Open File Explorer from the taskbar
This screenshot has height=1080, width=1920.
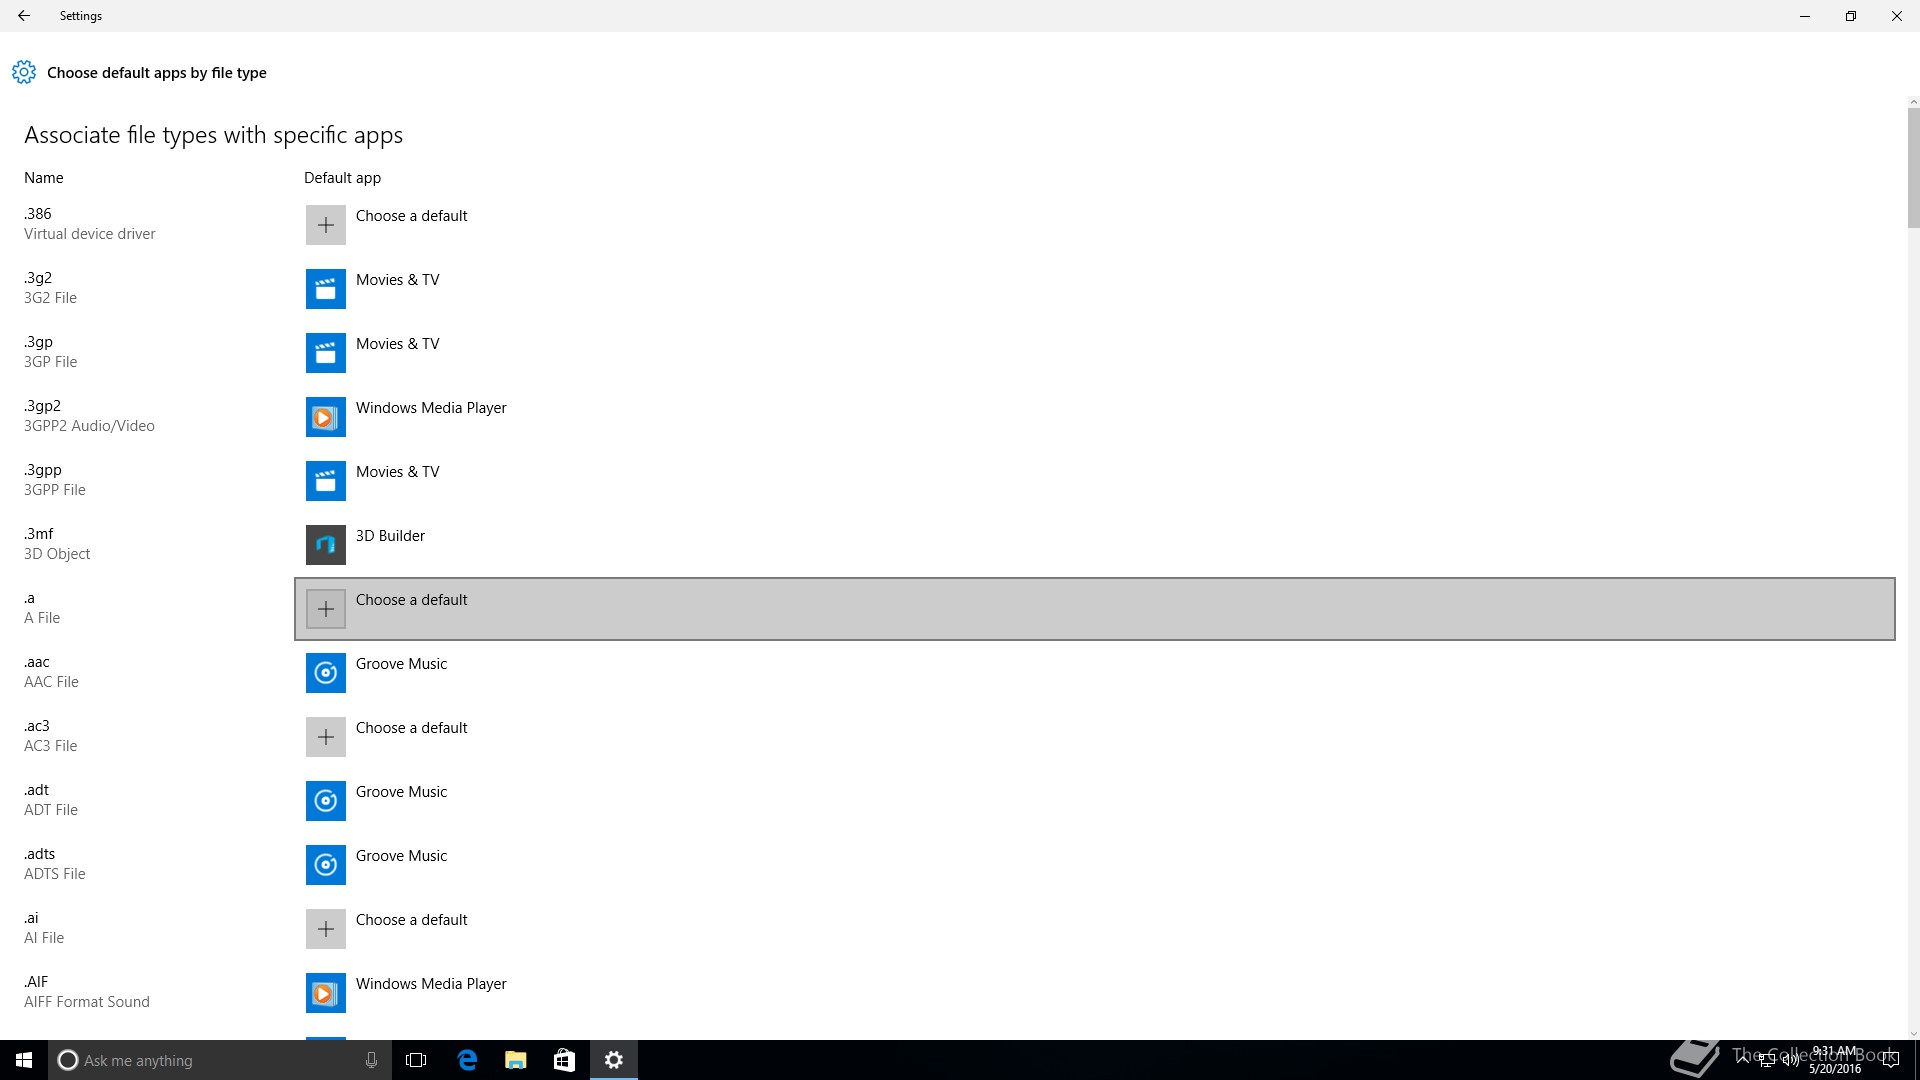coord(515,1060)
